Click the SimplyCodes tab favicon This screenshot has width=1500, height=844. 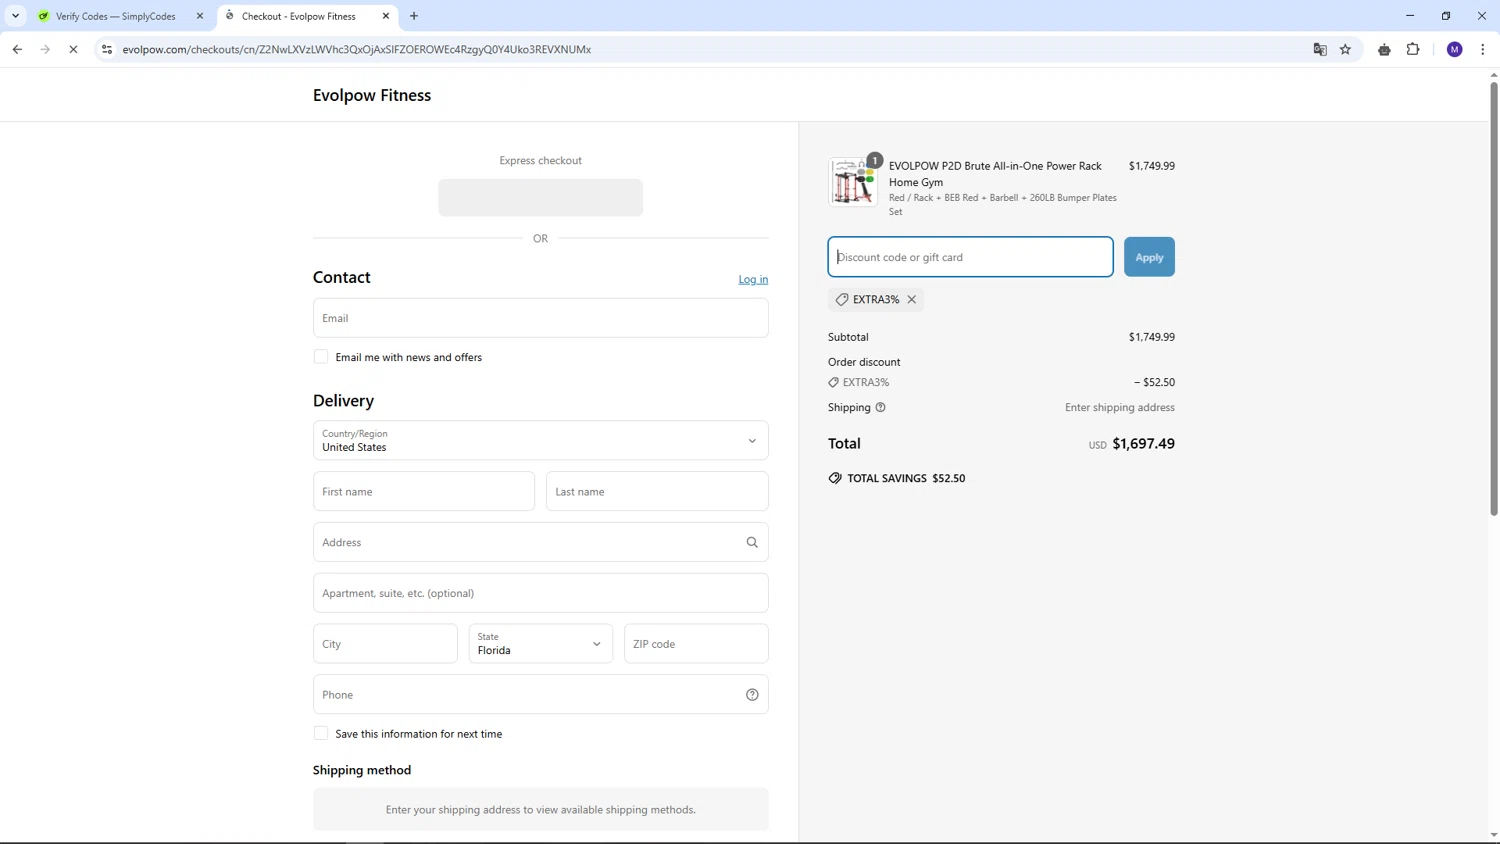tap(43, 16)
